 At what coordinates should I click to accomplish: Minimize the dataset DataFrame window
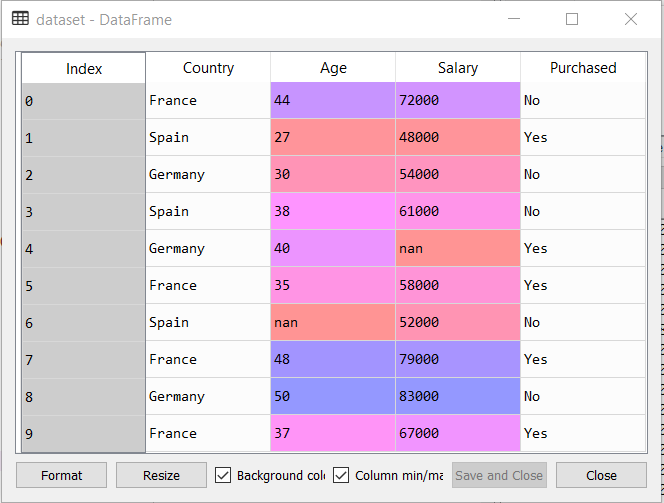[x=514, y=19]
